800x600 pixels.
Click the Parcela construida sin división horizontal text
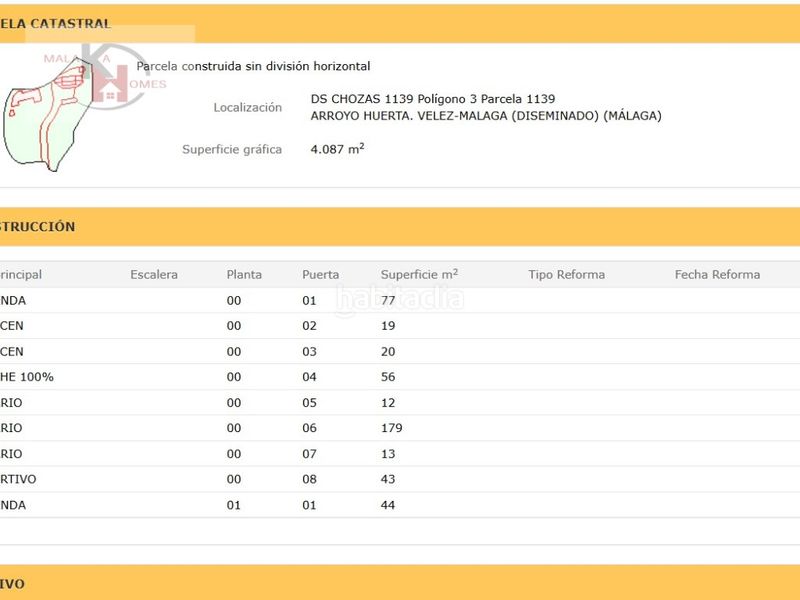[x=253, y=66]
